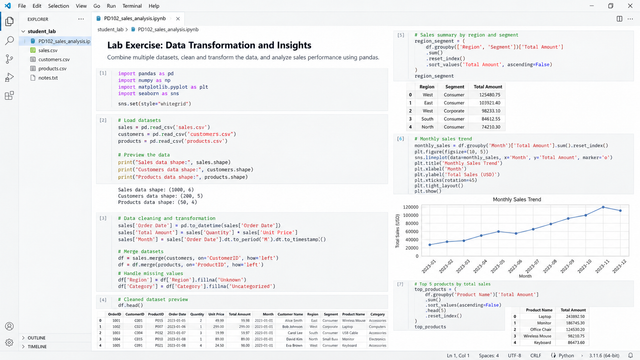The height and width of the screenshot is (360, 640).
Task: Click the Total Amount header in region table
Action: (488, 87)
